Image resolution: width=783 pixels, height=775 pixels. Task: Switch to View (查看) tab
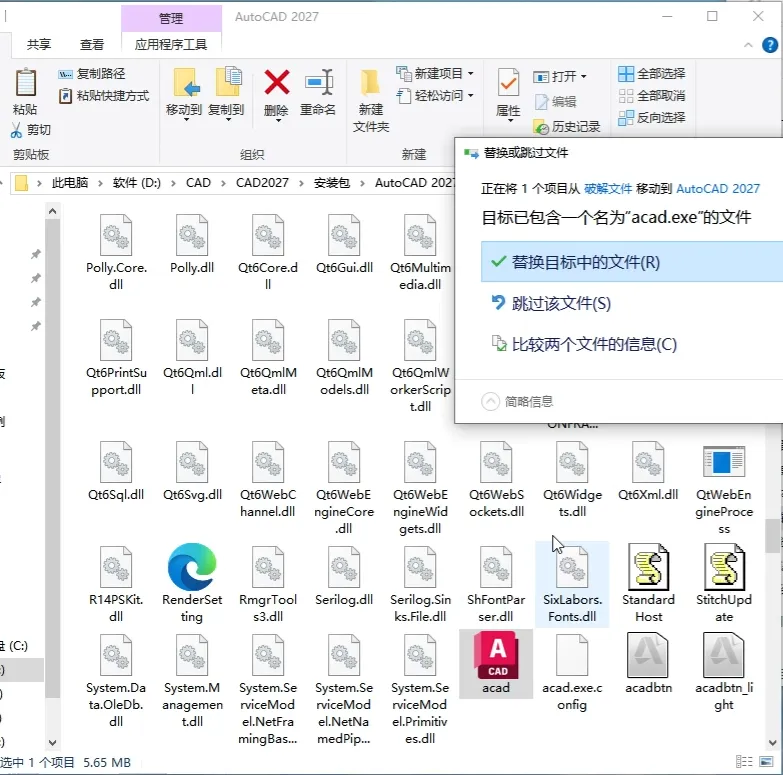click(x=92, y=44)
